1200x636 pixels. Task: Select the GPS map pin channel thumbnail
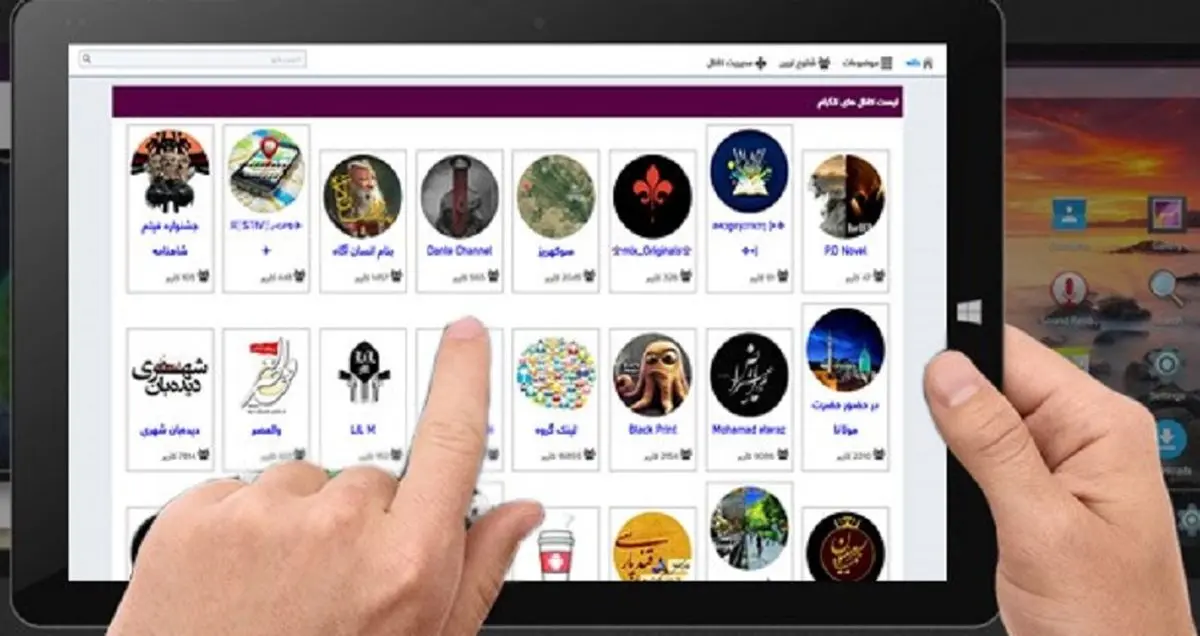point(266,170)
